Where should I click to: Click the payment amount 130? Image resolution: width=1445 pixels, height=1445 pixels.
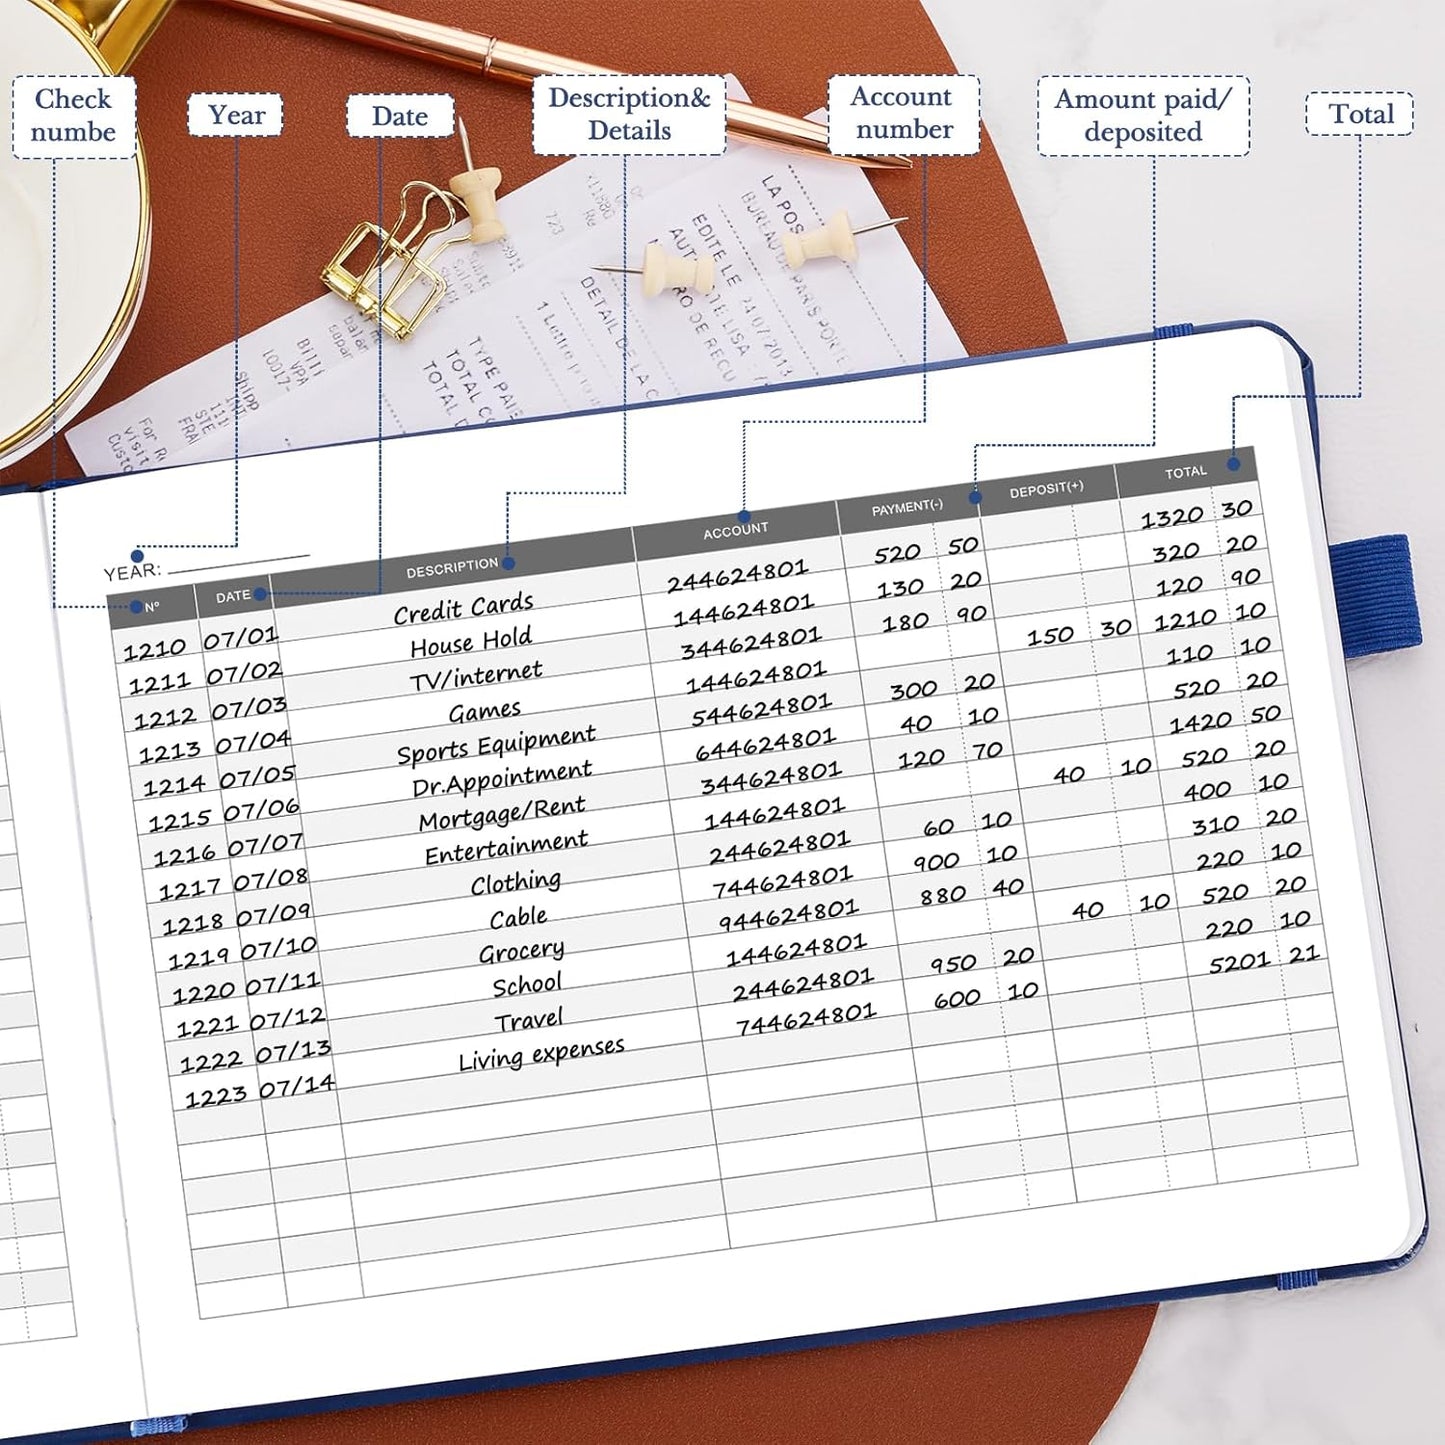point(901,588)
